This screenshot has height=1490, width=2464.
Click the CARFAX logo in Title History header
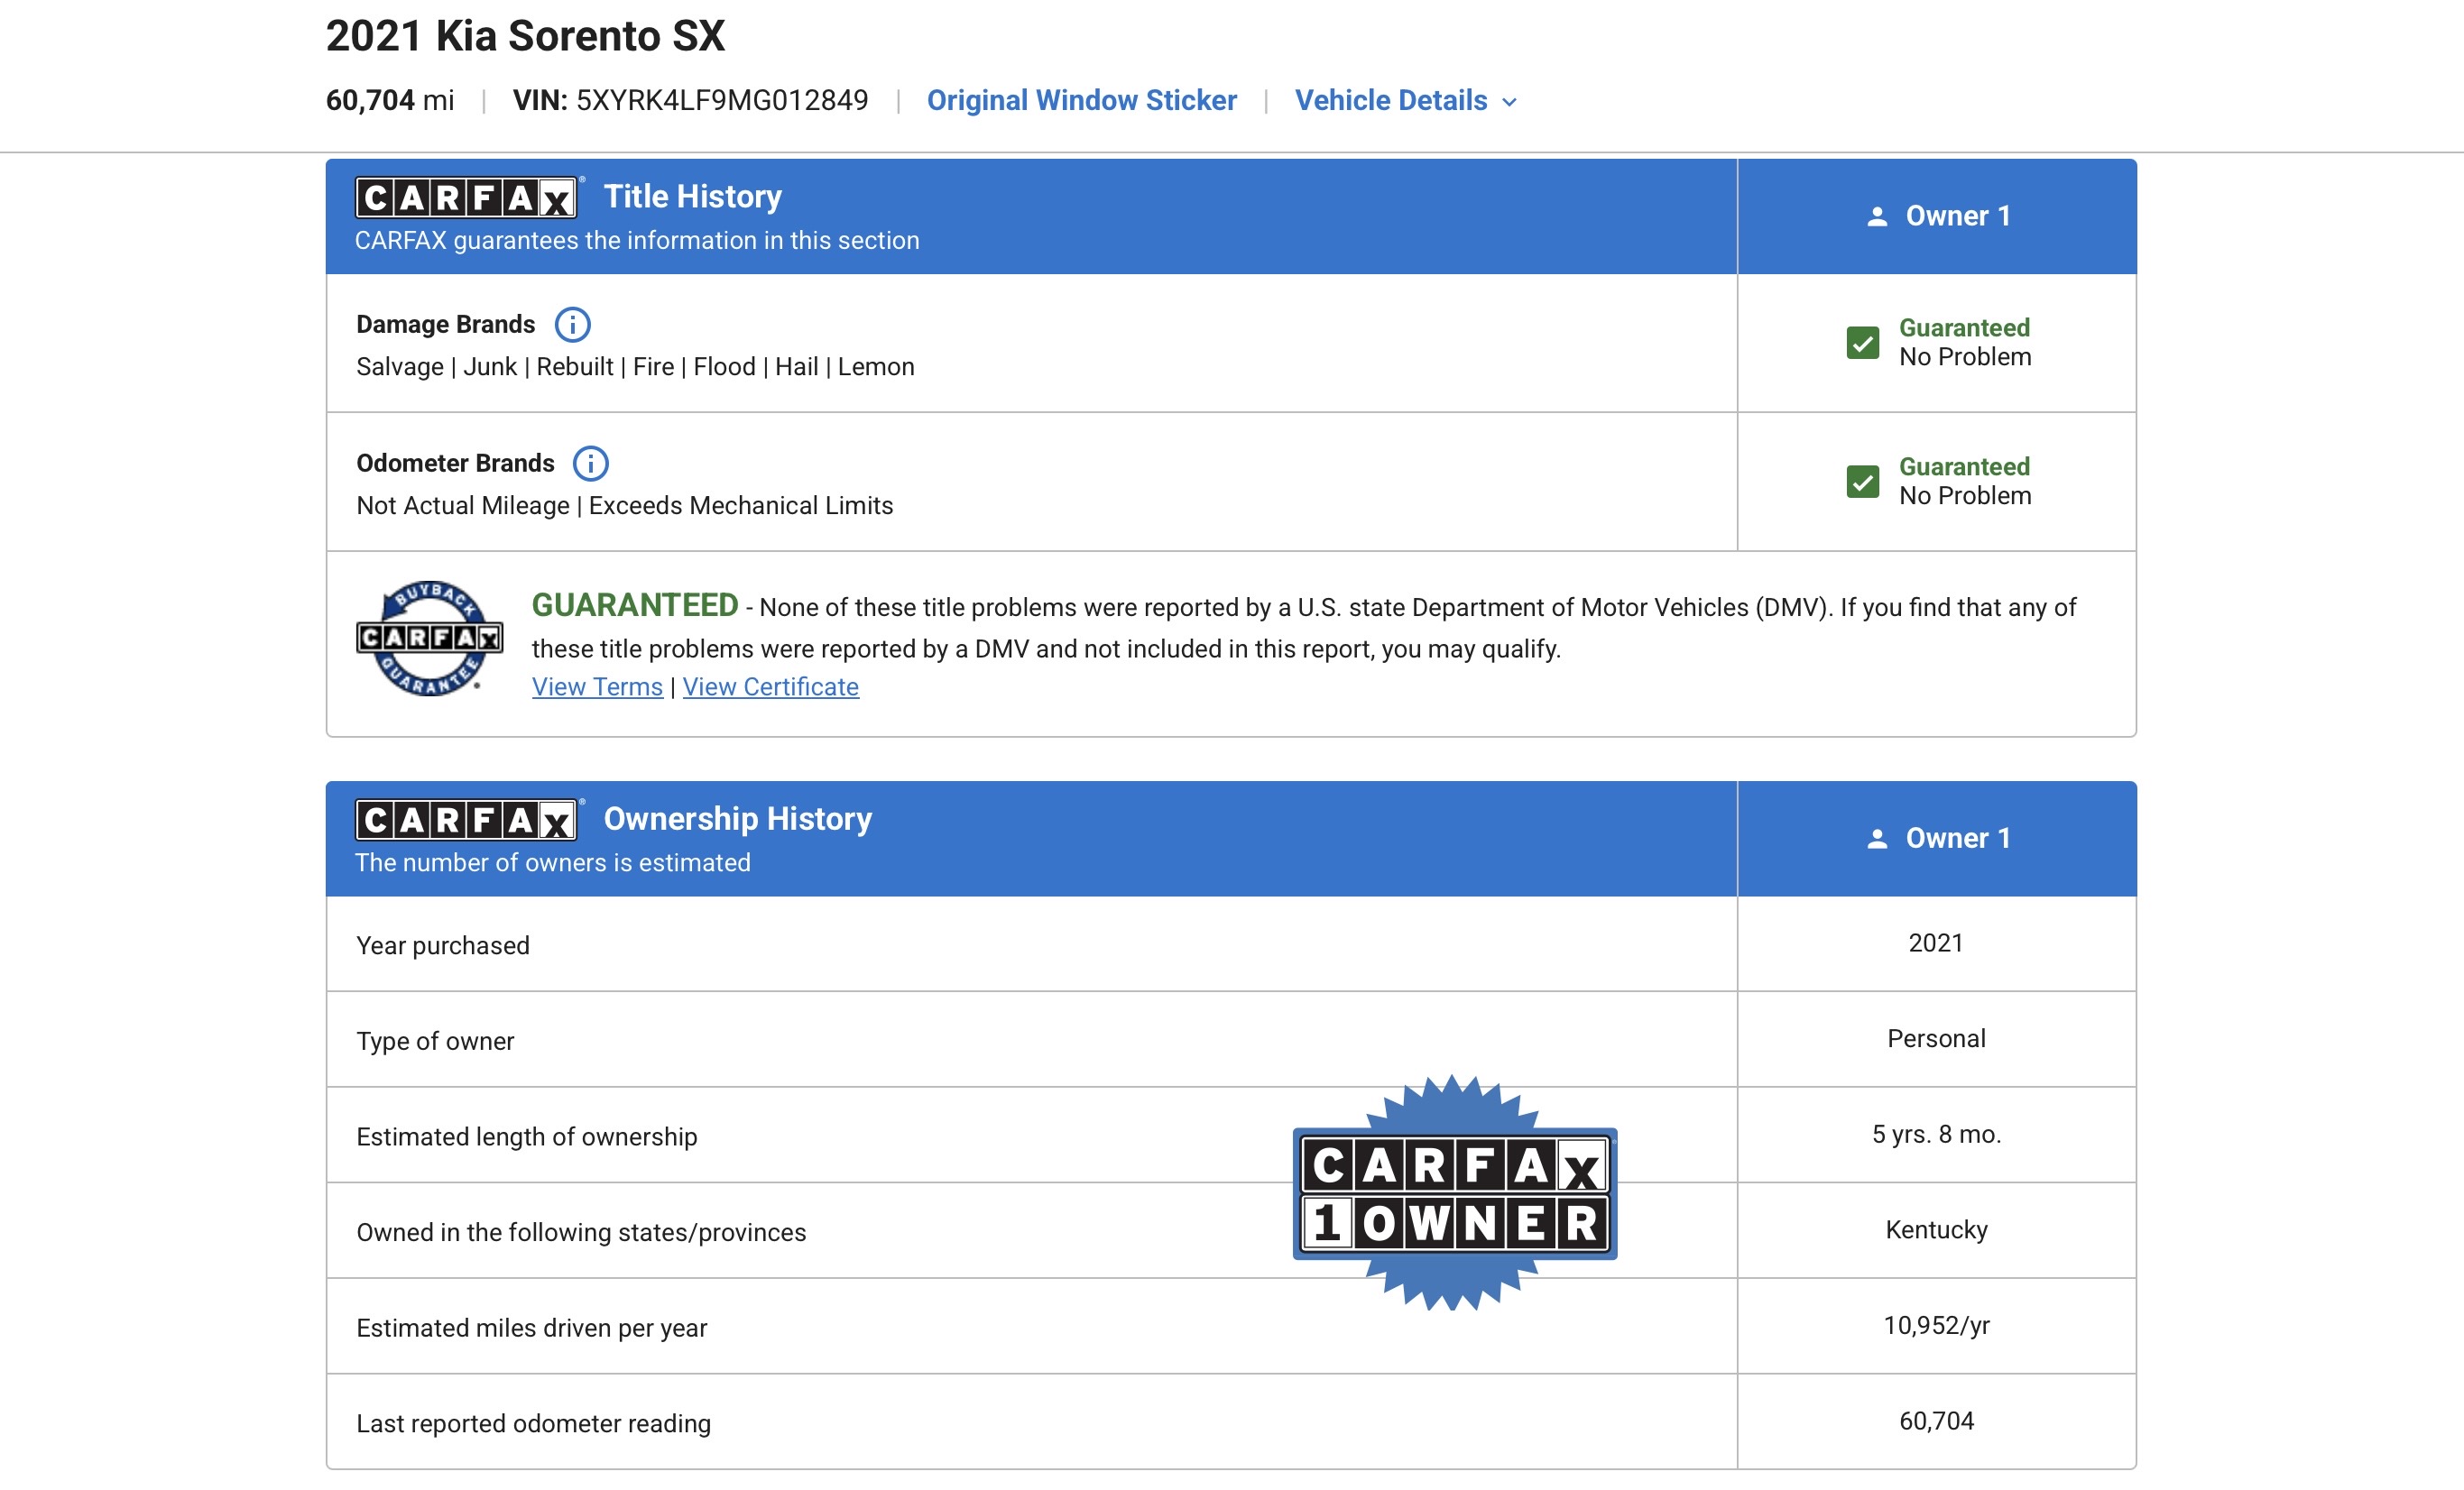(x=467, y=197)
